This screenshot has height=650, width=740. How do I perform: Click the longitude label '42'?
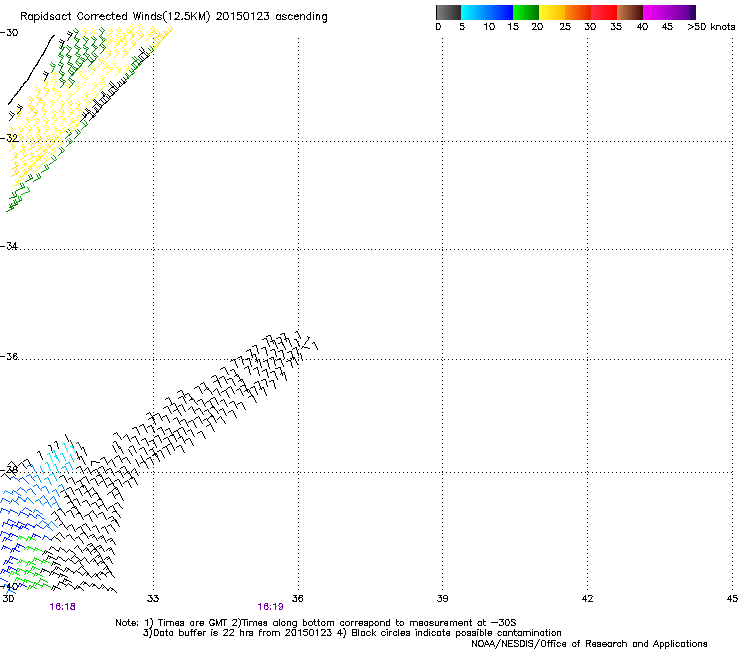click(587, 599)
